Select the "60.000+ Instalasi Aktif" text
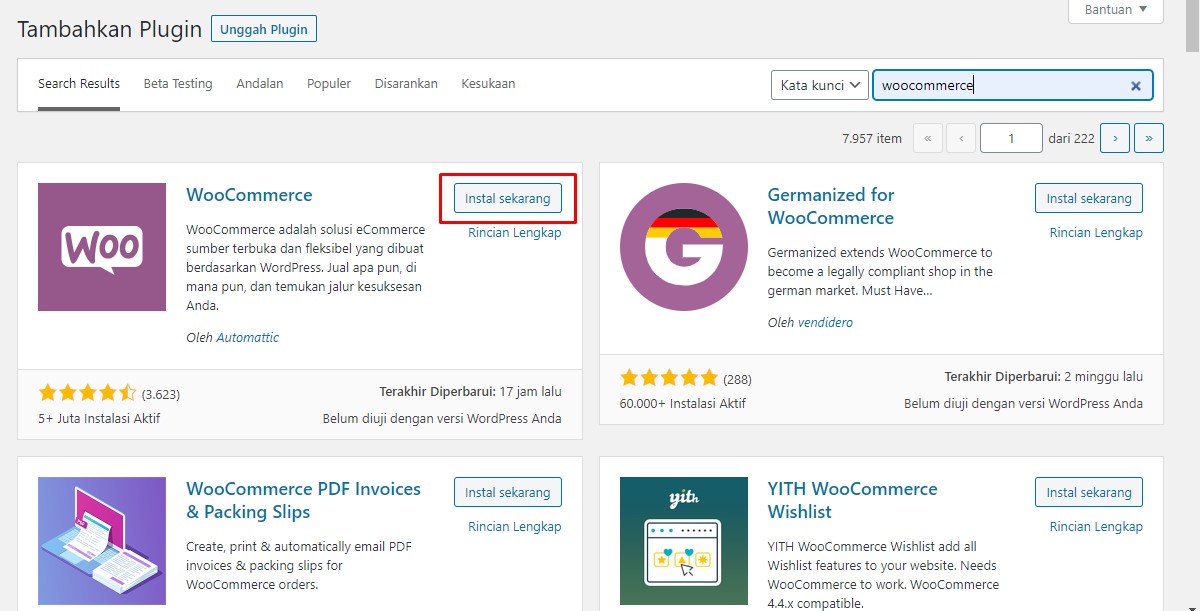 coord(683,404)
